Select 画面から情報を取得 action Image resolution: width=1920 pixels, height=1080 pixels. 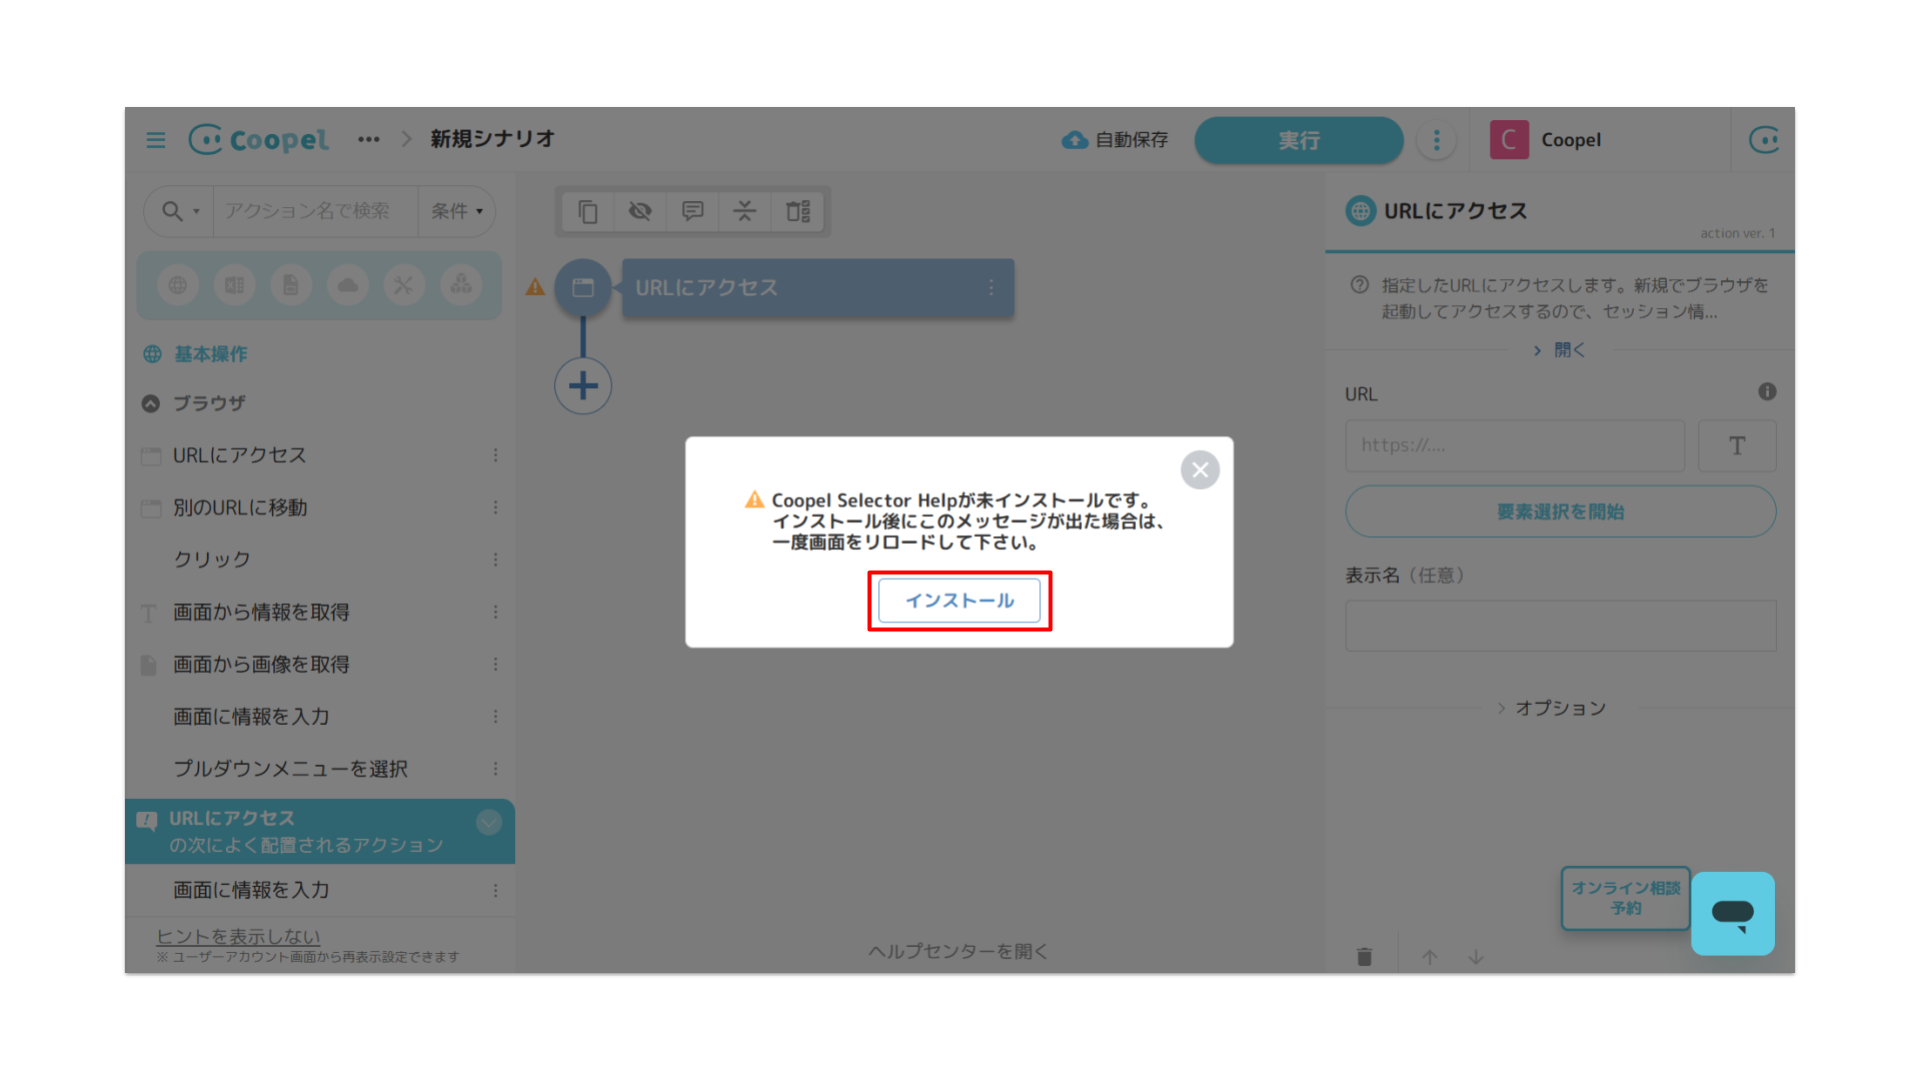coord(261,612)
